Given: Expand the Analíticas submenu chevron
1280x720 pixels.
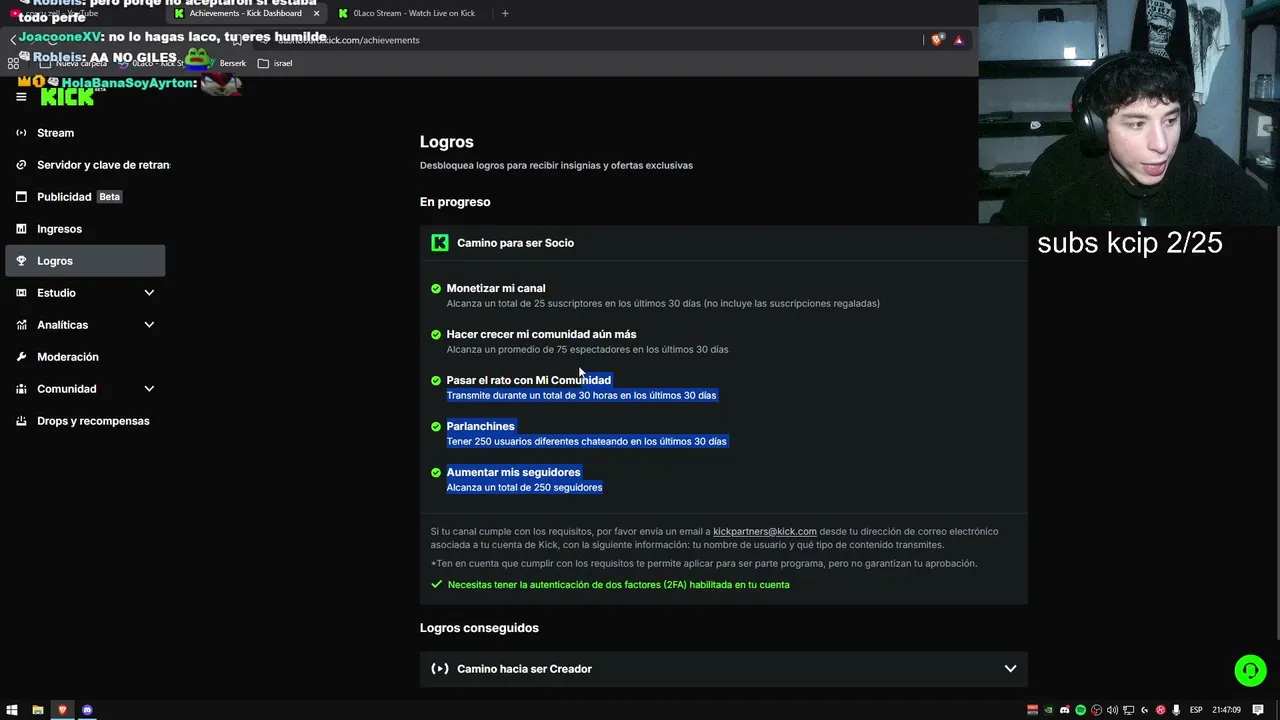Looking at the screenshot, I should [x=149, y=325].
